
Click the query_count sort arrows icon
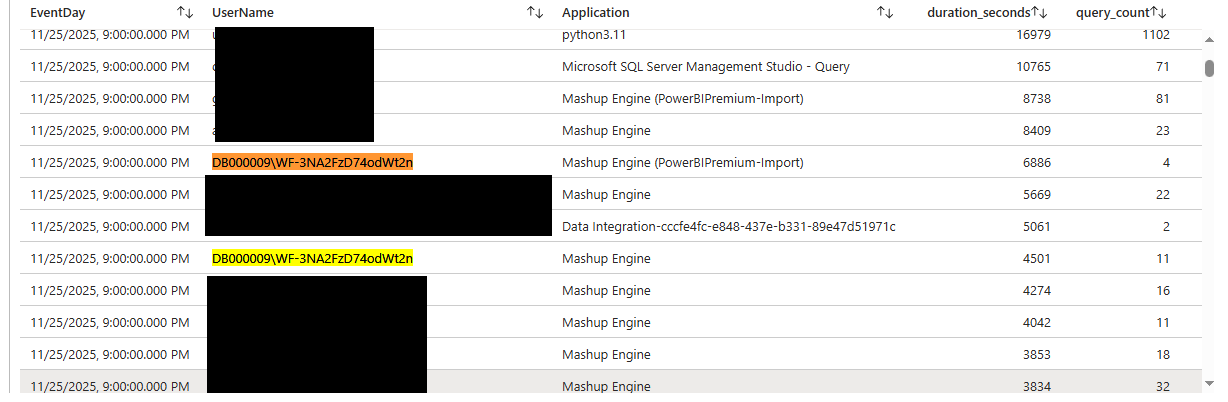click(1159, 13)
